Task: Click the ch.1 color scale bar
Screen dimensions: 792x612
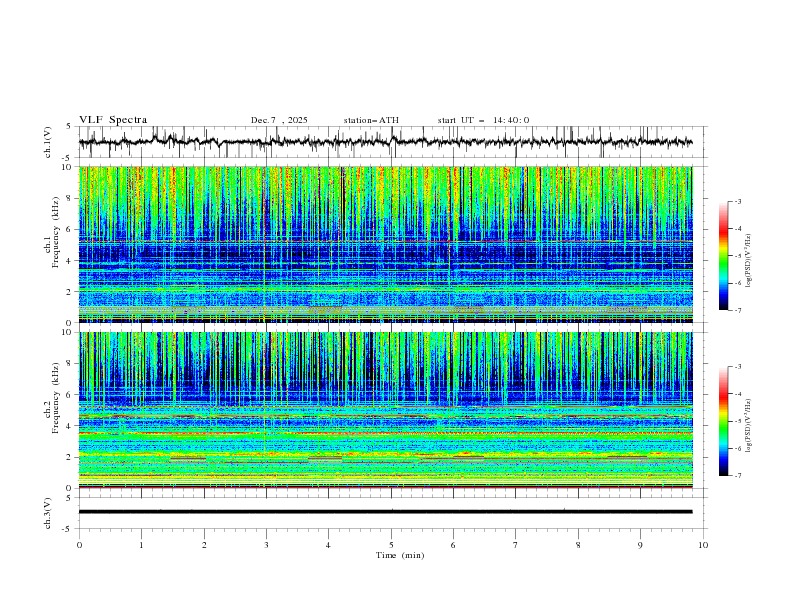Action: pyautogui.click(x=723, y=256)
